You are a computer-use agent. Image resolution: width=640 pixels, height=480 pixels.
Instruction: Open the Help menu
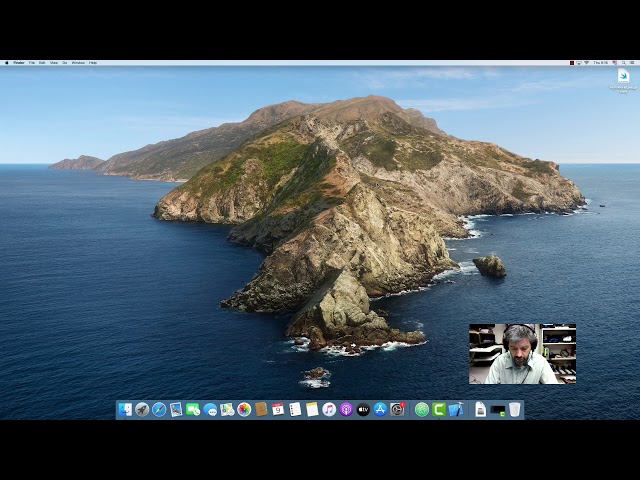(x=93, y=63)
